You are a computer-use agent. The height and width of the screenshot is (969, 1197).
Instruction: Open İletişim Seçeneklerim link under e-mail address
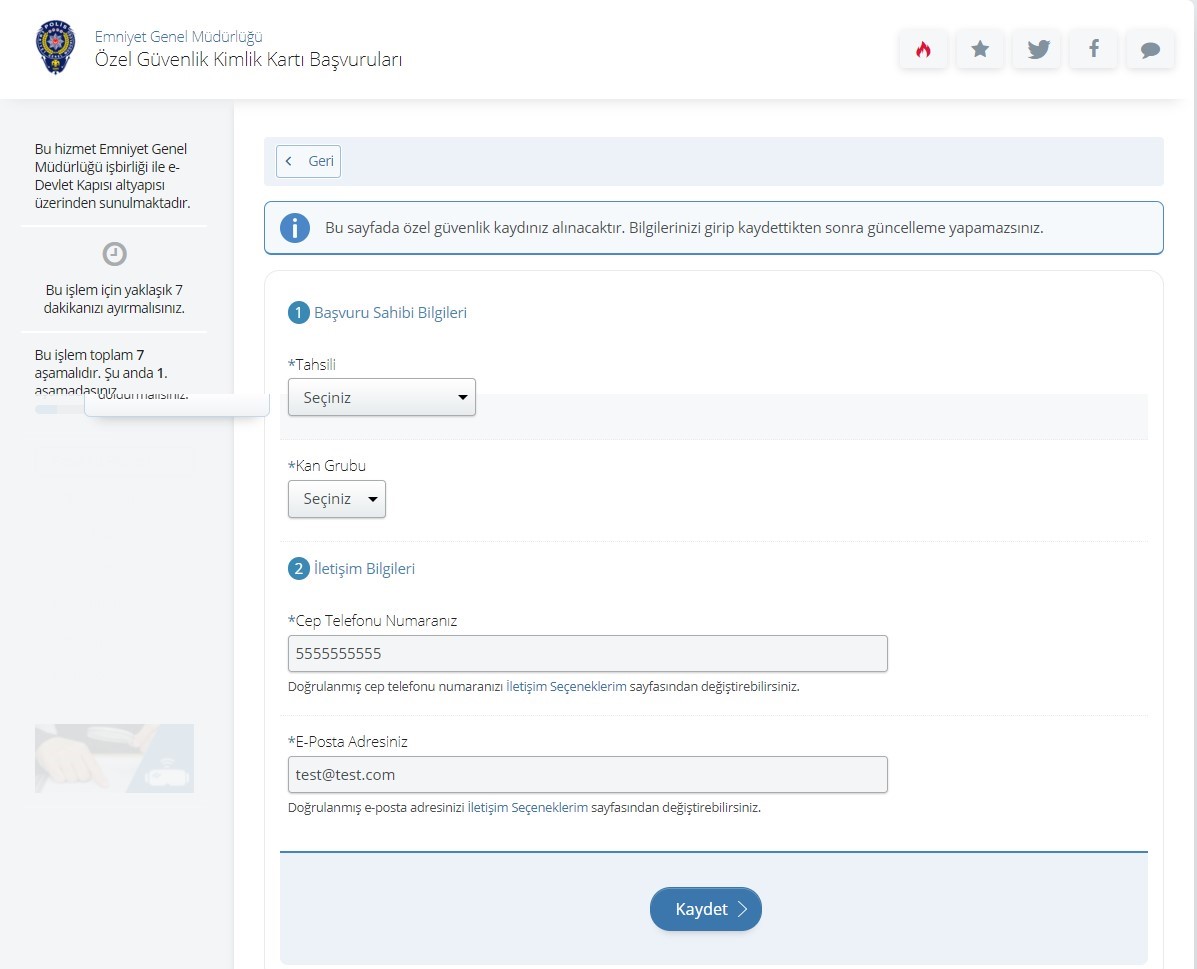pos(527,808)
